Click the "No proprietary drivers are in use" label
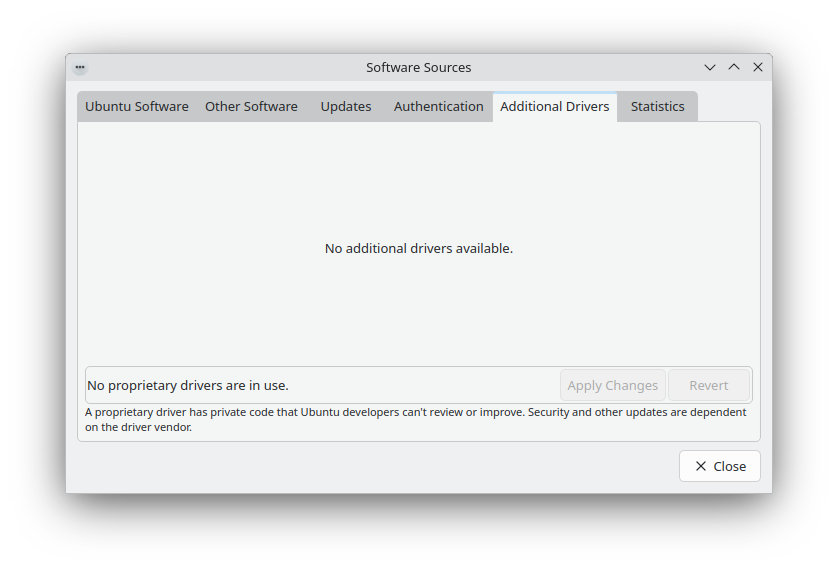838x571 pixels. pos(188,385)
